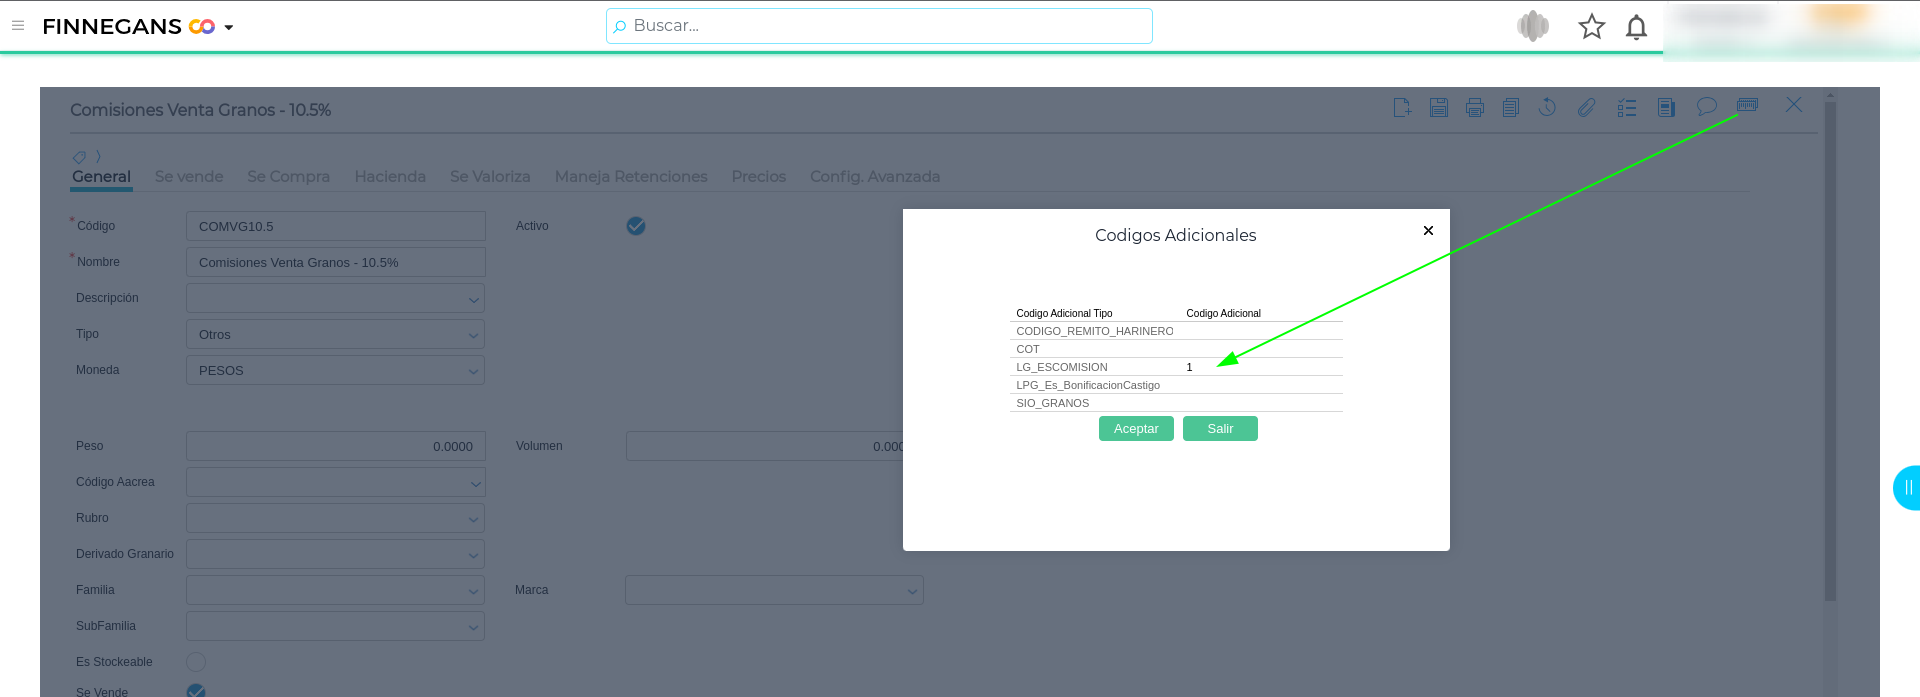Click the paperclip attachments icon
This screenshot has width=1920, height=697.
1586,107
